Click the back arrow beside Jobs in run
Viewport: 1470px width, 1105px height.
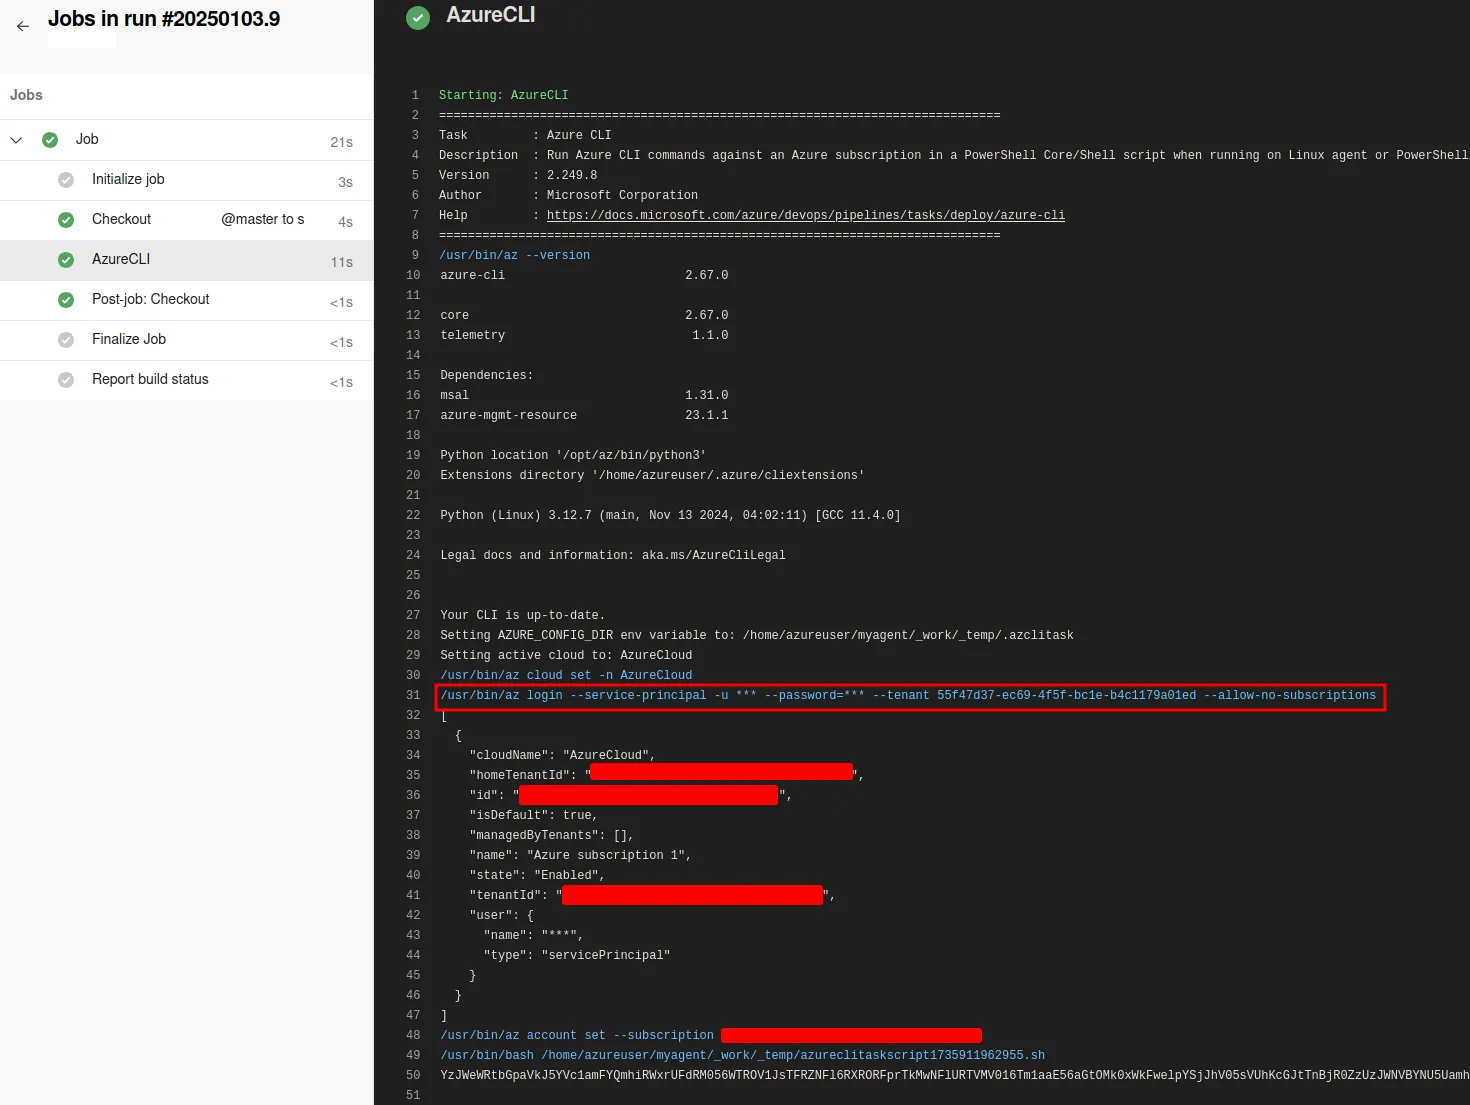point(23,26)
